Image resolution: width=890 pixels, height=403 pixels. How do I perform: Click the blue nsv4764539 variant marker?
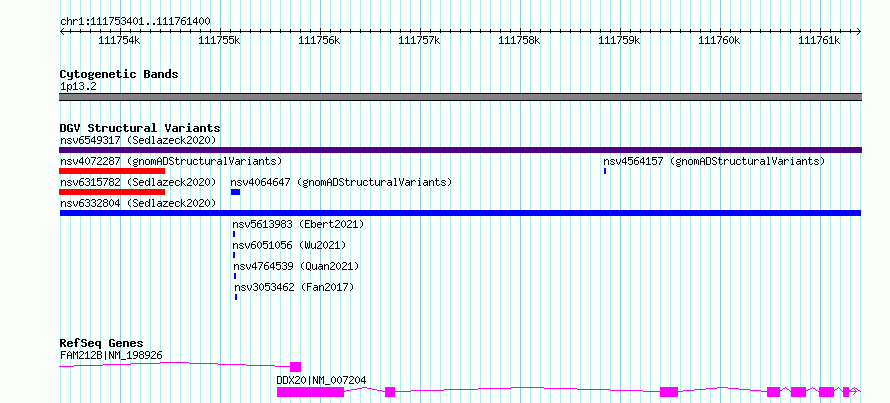click(235, 276)
